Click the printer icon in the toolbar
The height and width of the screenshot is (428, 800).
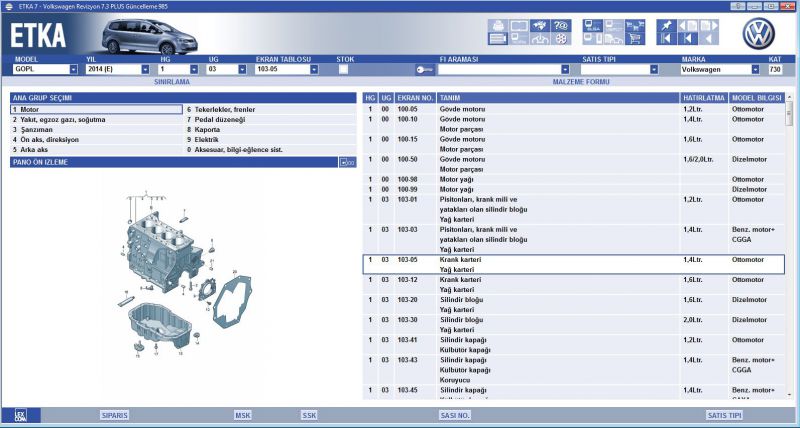(x=498, y=26)
